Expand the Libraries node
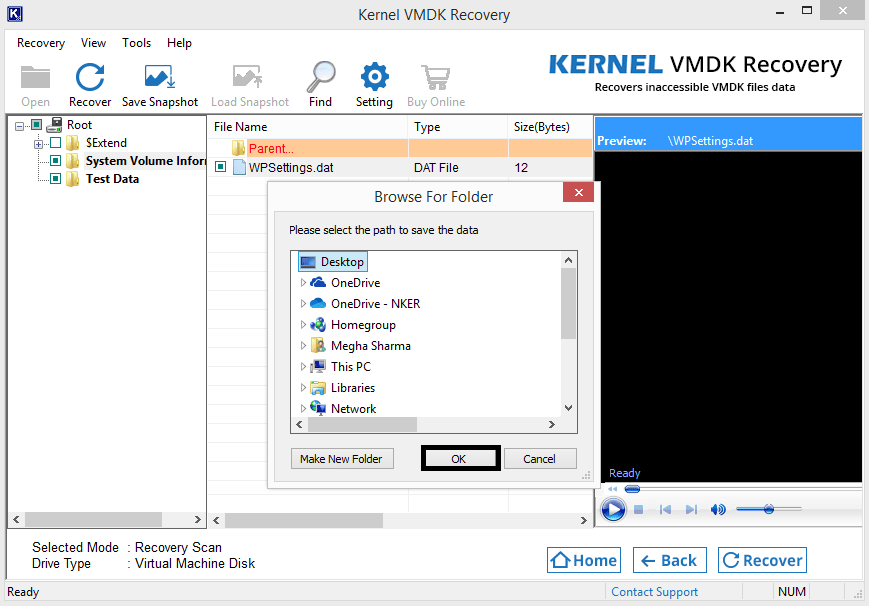The image size is (869, 606). pyautogui.click(x=303, y=388)
